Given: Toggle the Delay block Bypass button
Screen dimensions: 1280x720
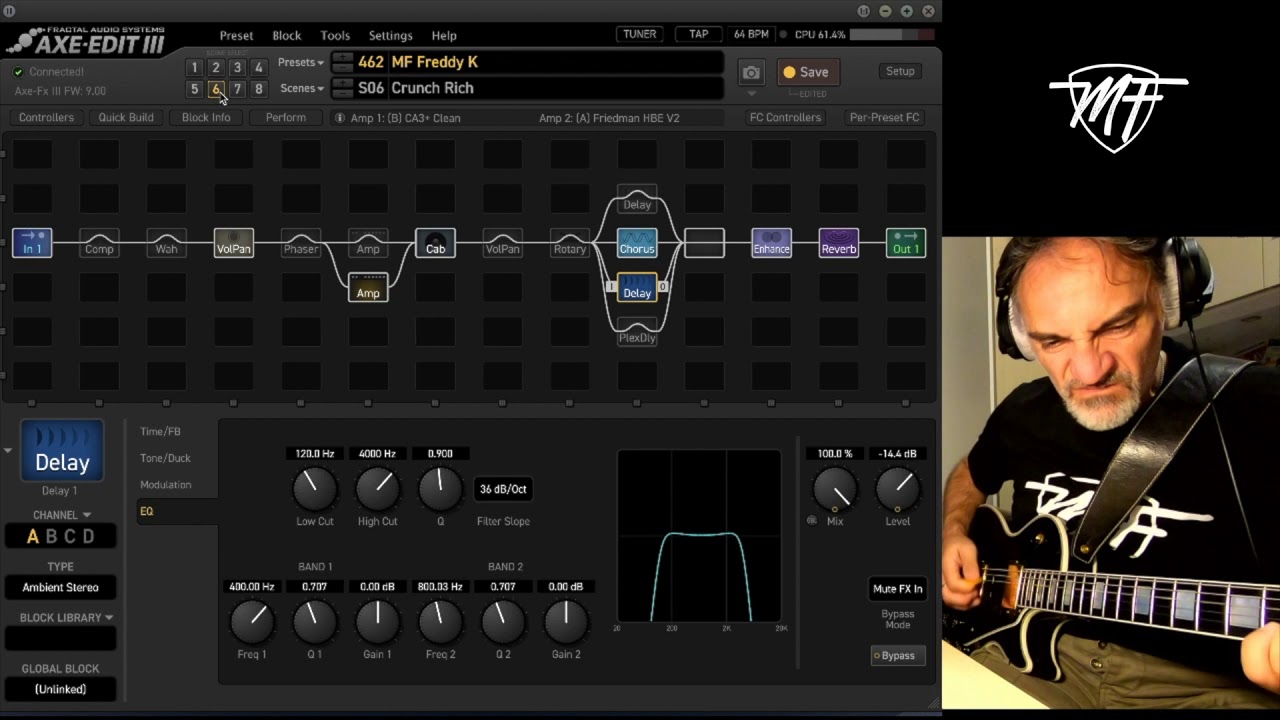Looking at the screenshot, I should (897, 656).
